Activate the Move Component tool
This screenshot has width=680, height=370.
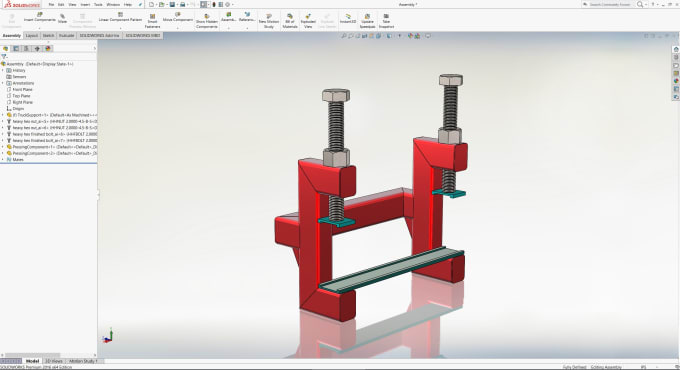(177, 18)
